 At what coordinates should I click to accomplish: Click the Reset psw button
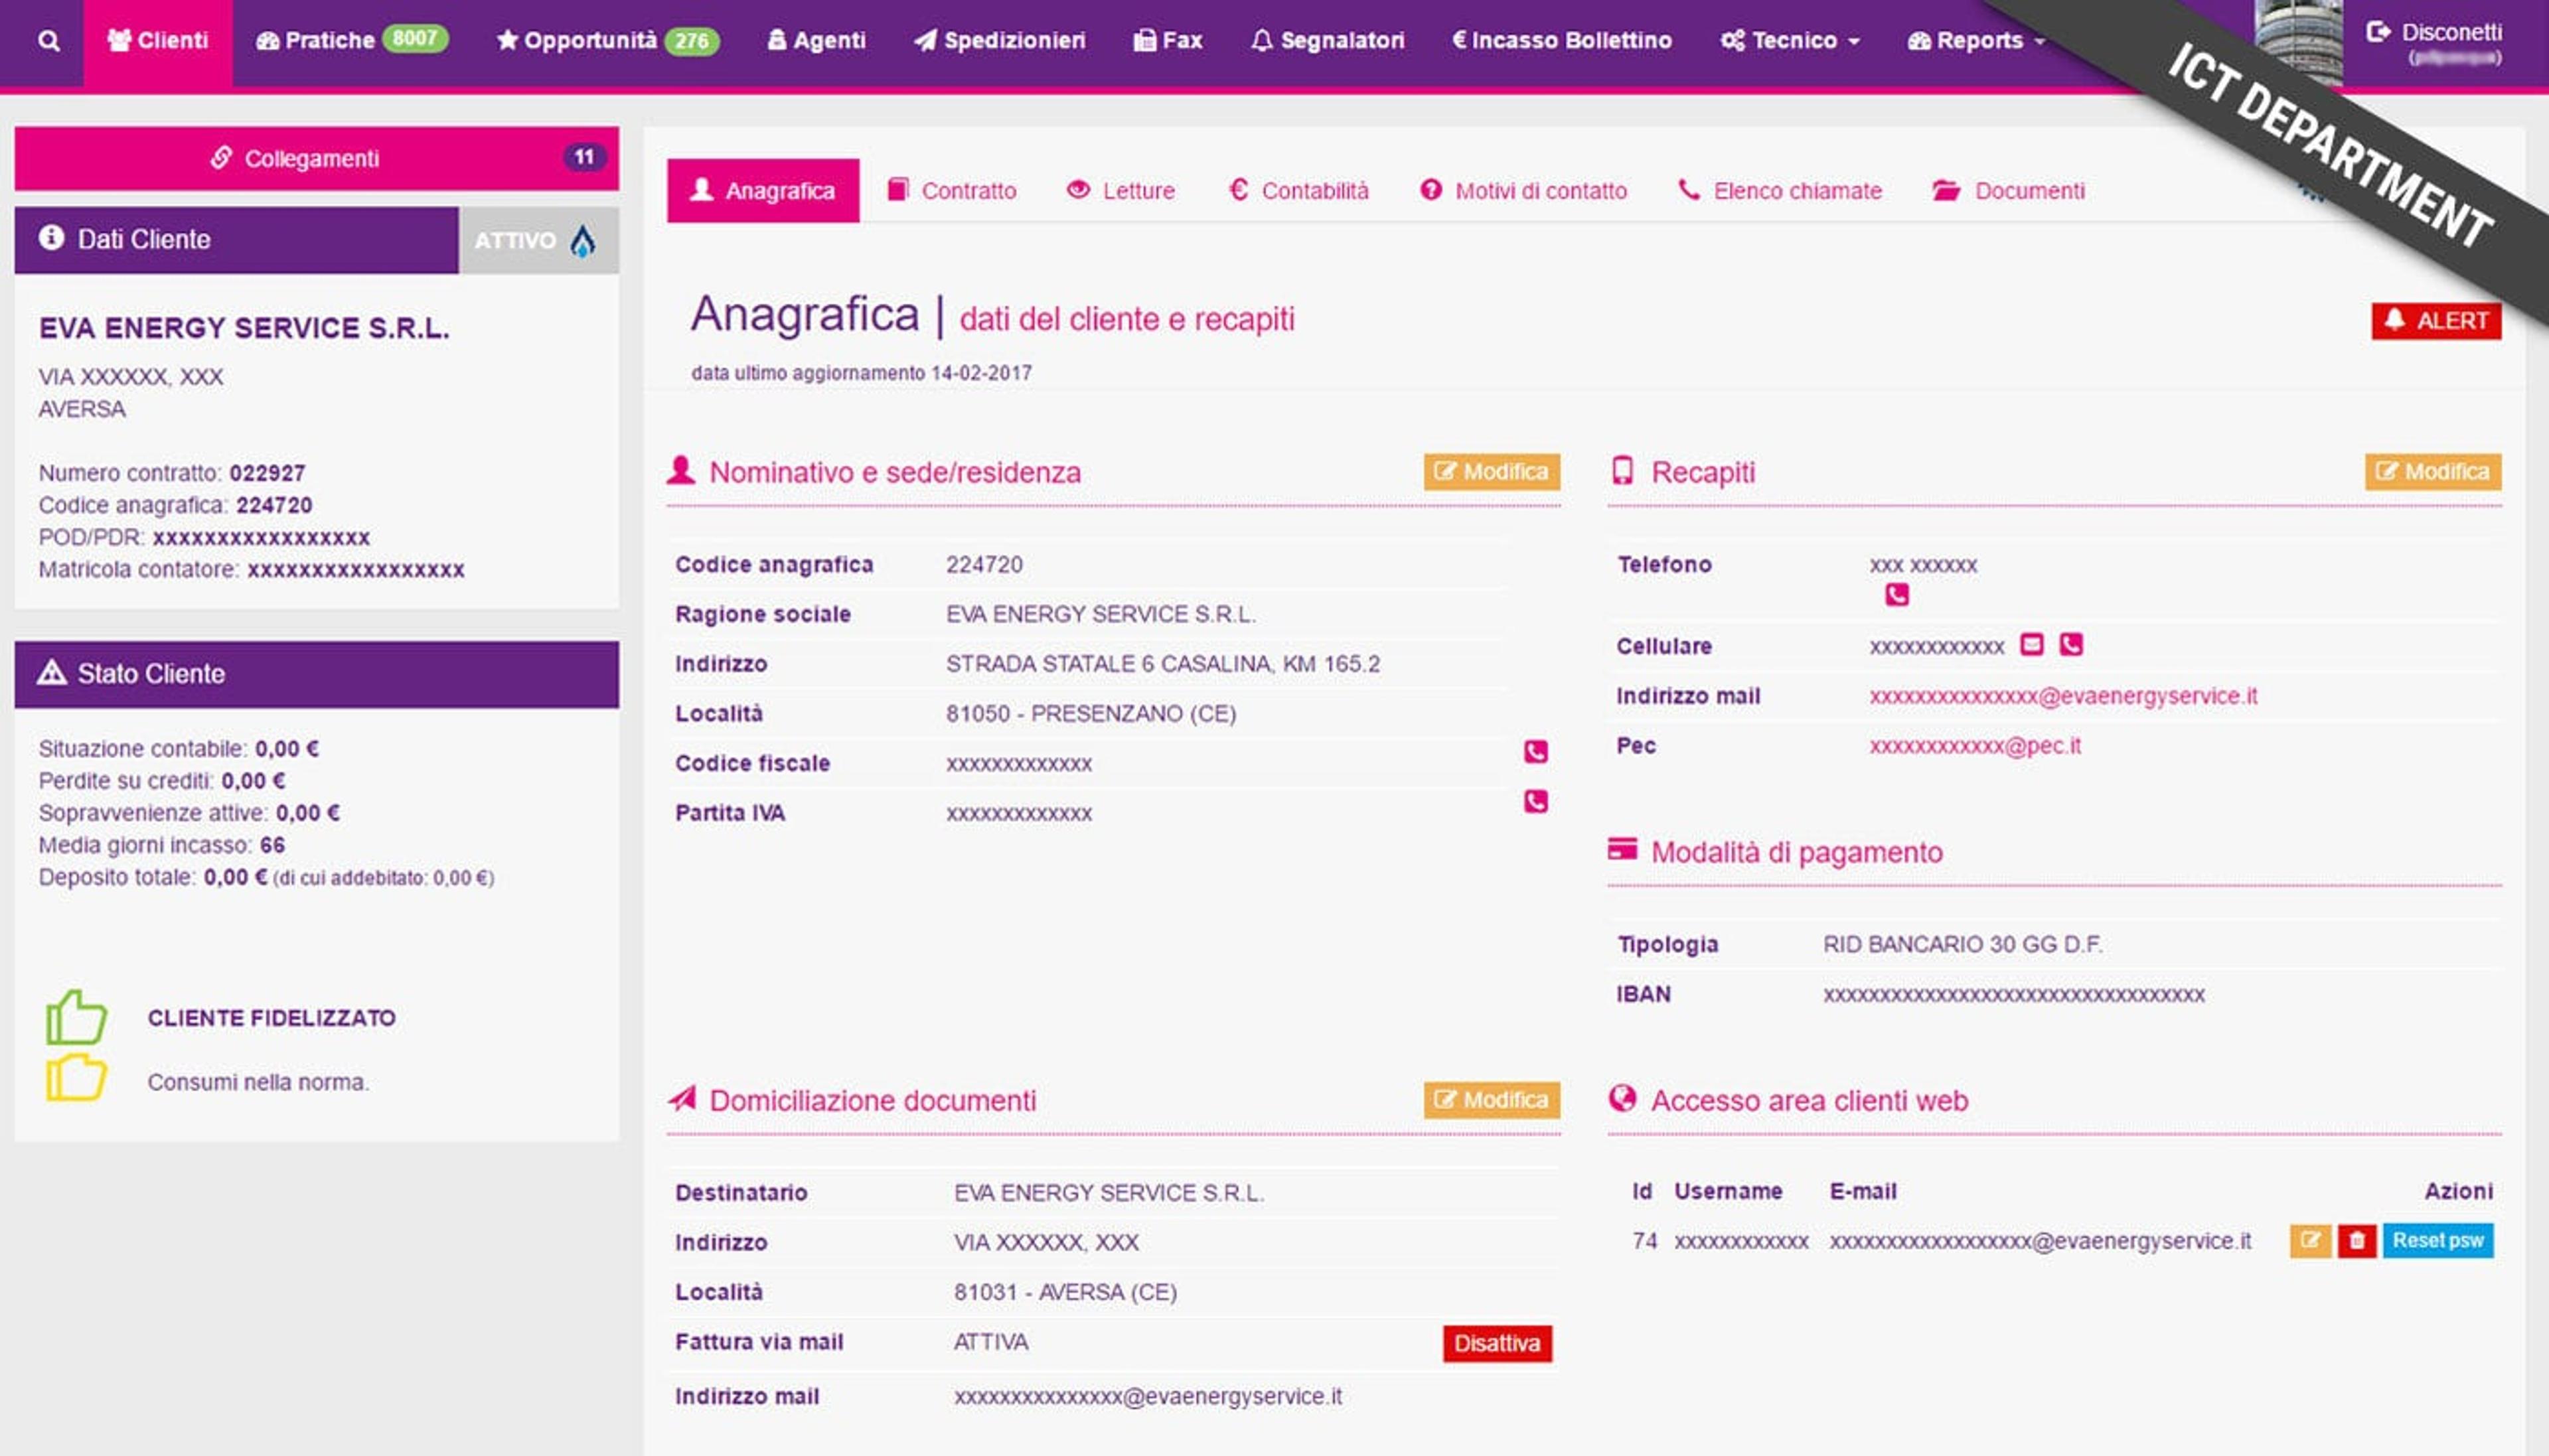[2437, 1240]
